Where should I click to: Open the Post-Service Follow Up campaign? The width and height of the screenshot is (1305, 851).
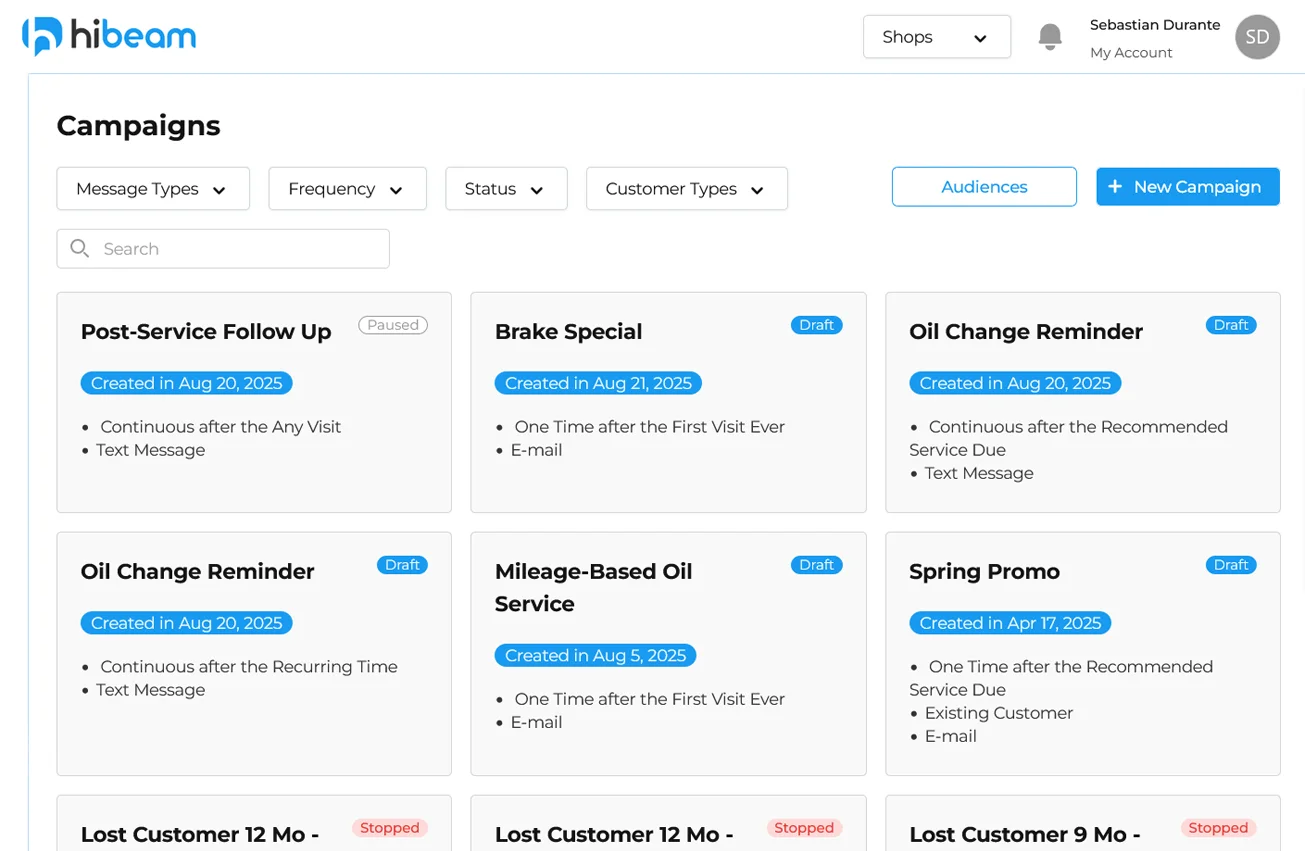click(x=206, y=332)
